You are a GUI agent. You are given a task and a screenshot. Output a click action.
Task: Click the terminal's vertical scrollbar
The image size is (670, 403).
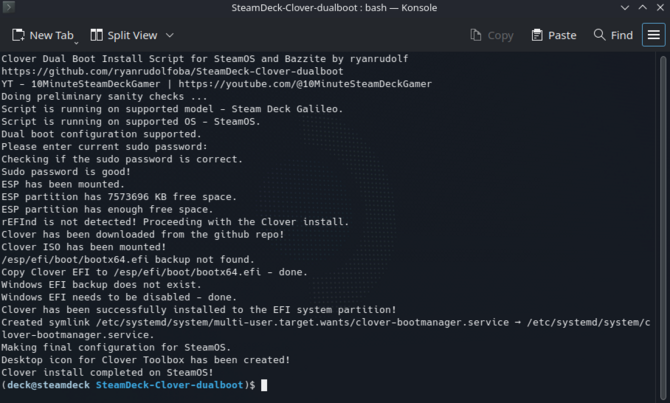tap(663, 227)
